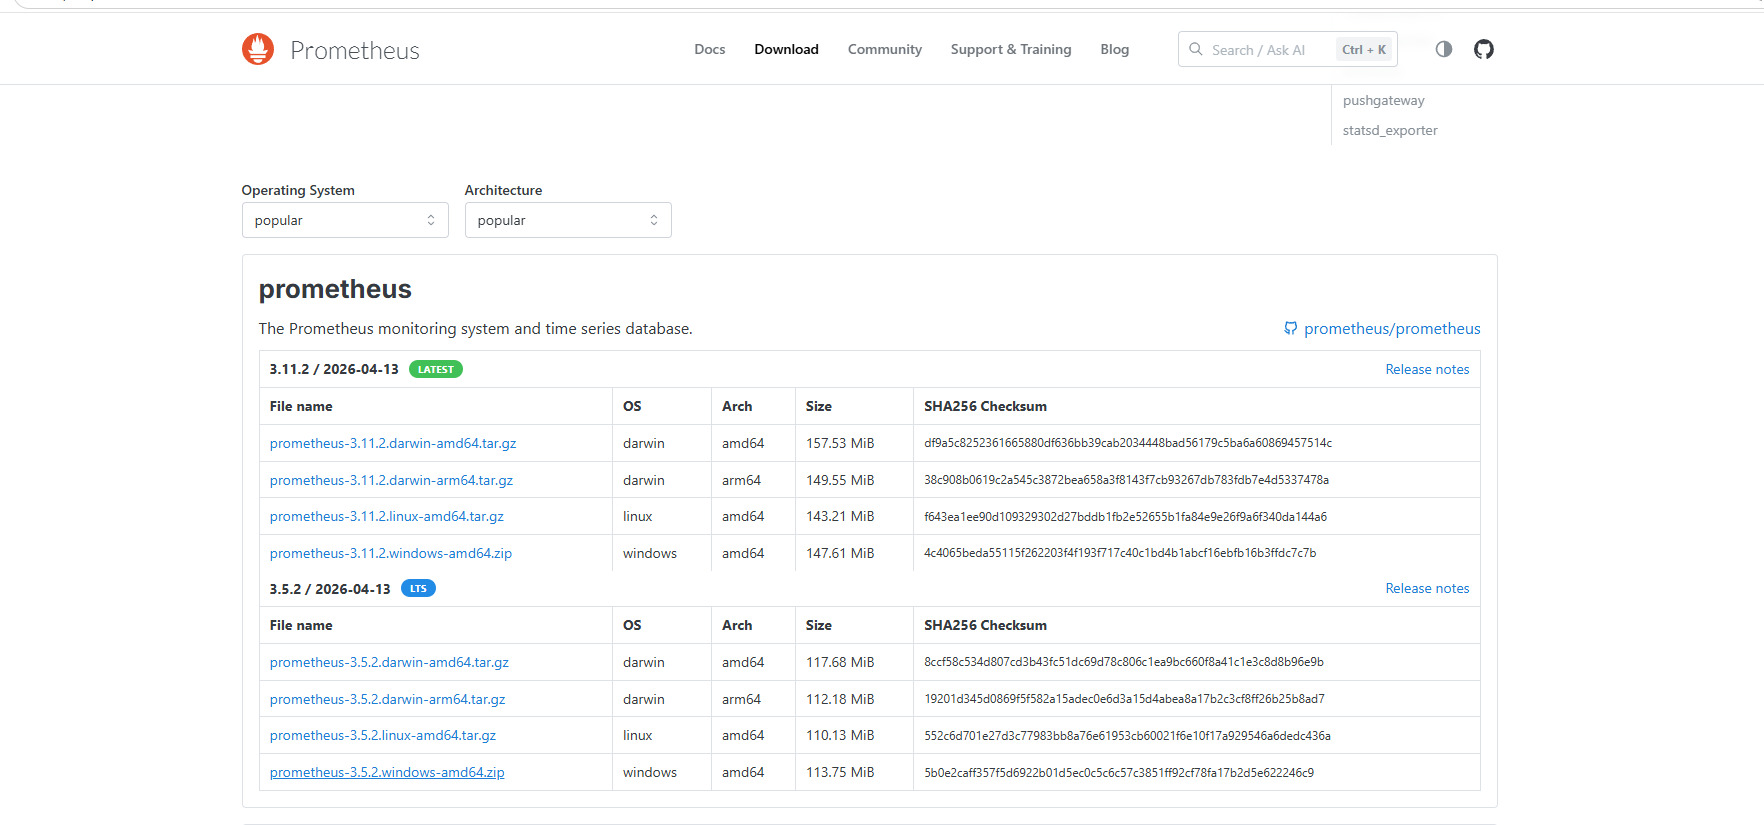Download prometheus-3.5.2.darwin-amd64.tar.gz
The image size is (1764, 825).
click(x=389, y=662)
